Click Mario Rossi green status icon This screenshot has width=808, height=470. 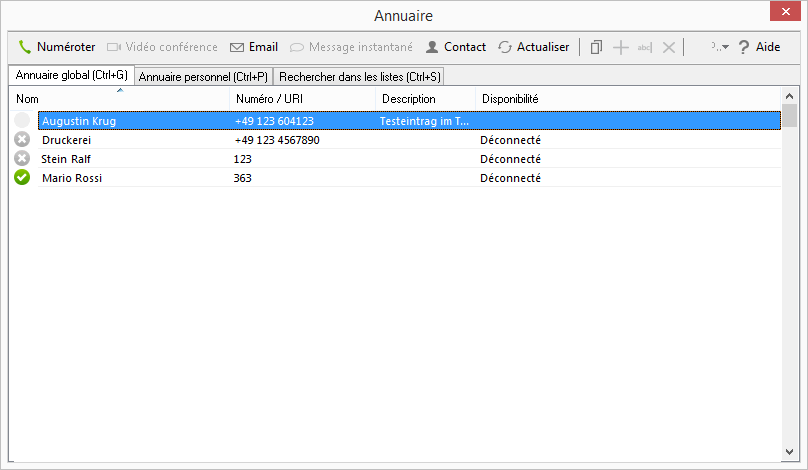(22, 177)
